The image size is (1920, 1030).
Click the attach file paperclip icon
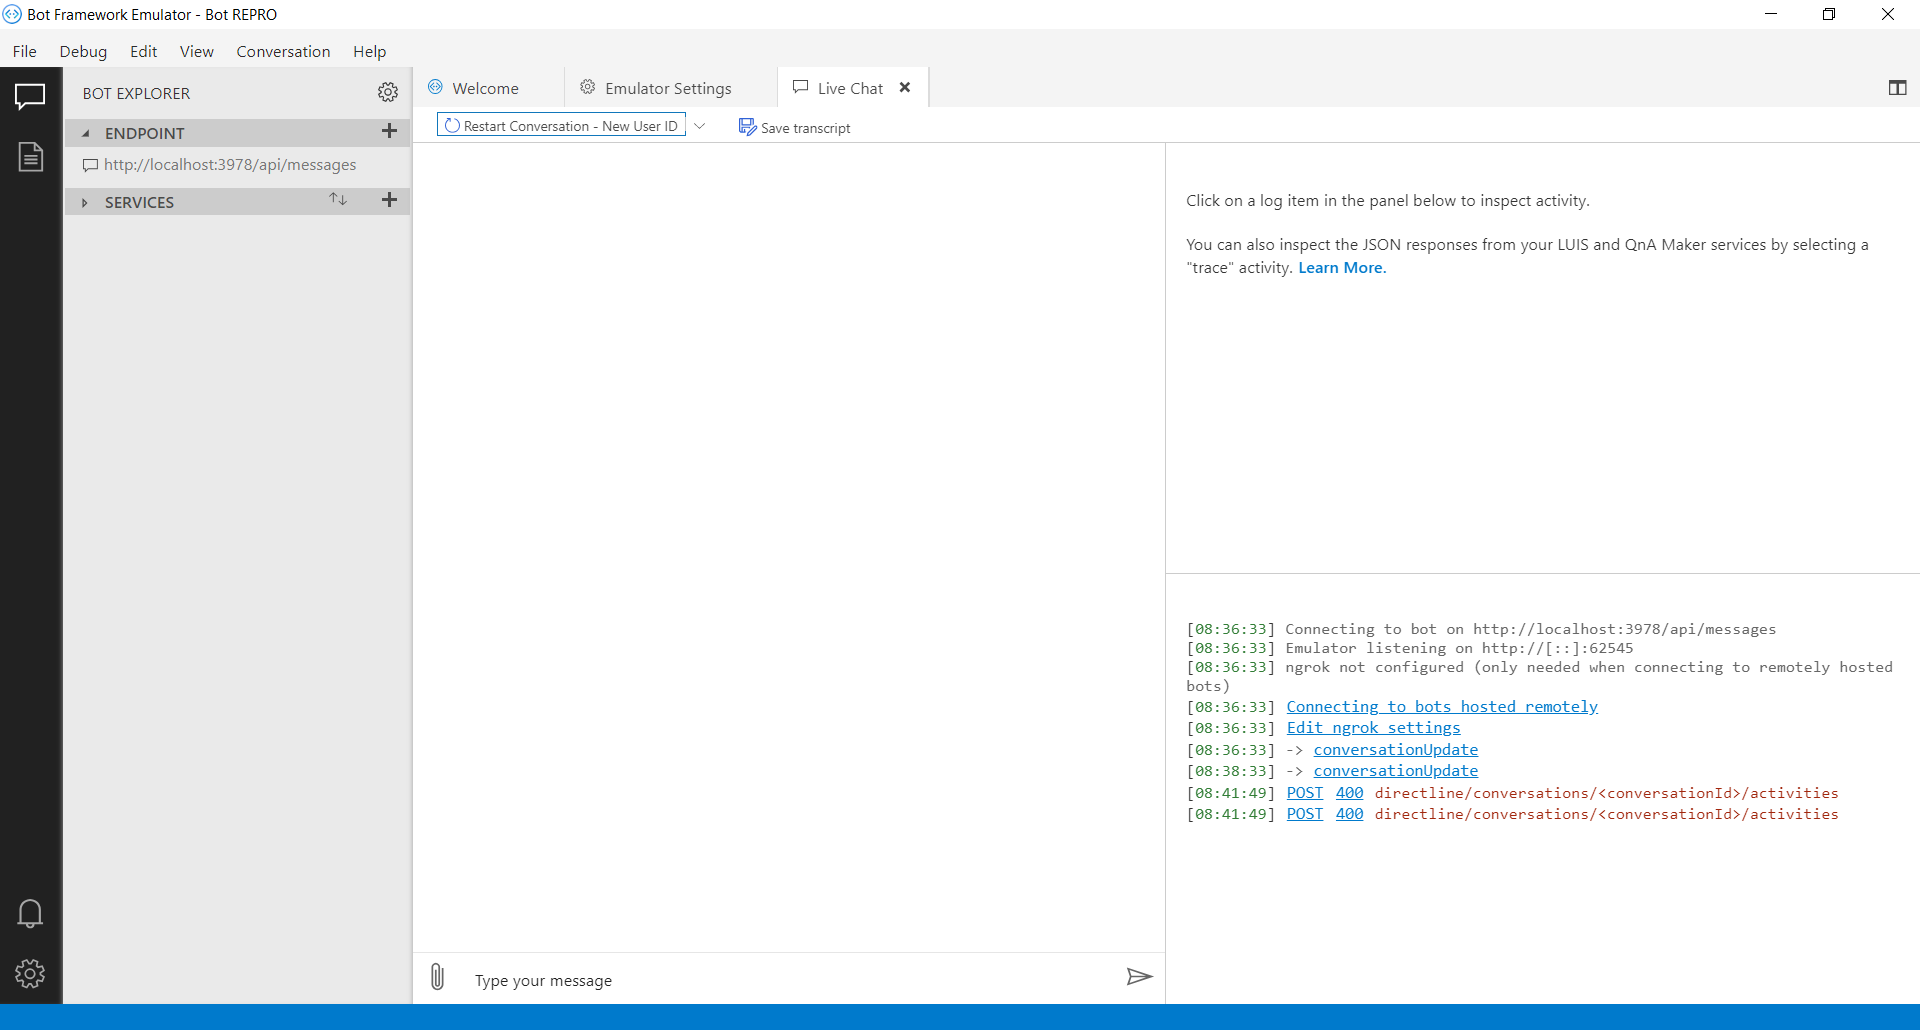pyautogui.click(x=437, y=977)
